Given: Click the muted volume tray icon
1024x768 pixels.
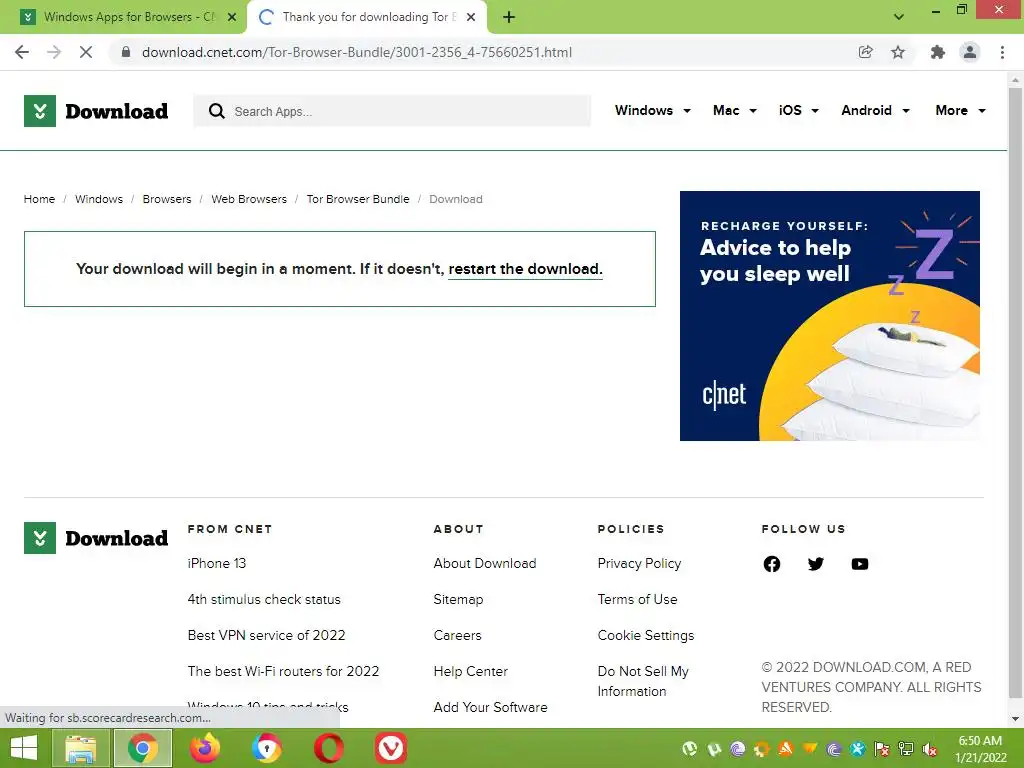Looking at the screenshot, I should (x=930, y=749).
